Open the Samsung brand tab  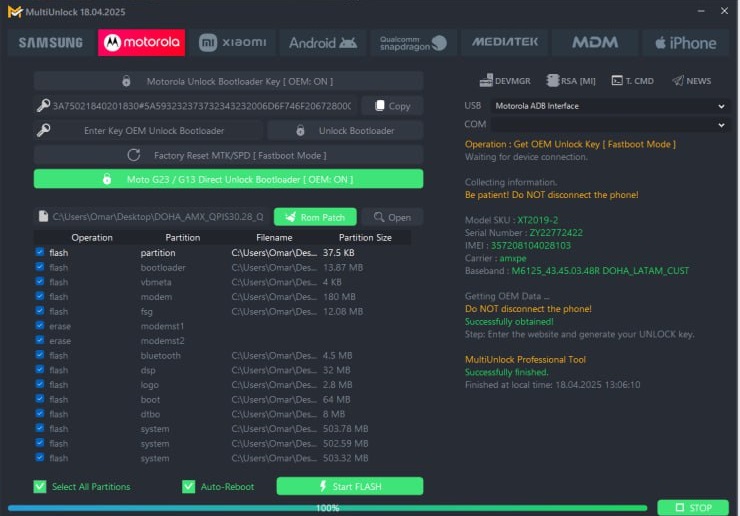pyautogui.click(x=51, y=42)
